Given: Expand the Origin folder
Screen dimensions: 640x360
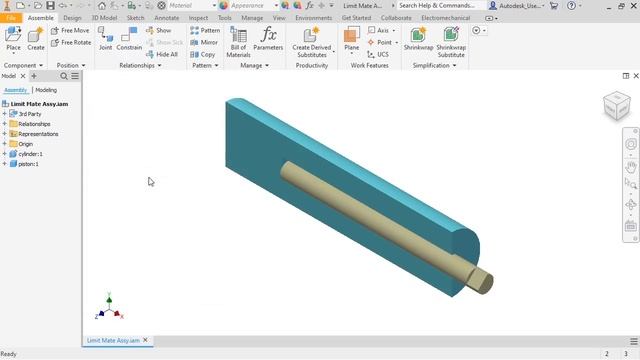Looking at the screenshot, I should [4, 144].
